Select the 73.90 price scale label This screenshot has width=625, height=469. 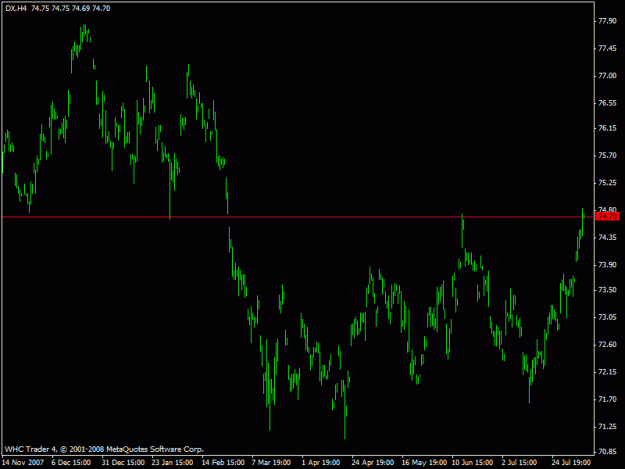tap(607, 265)
